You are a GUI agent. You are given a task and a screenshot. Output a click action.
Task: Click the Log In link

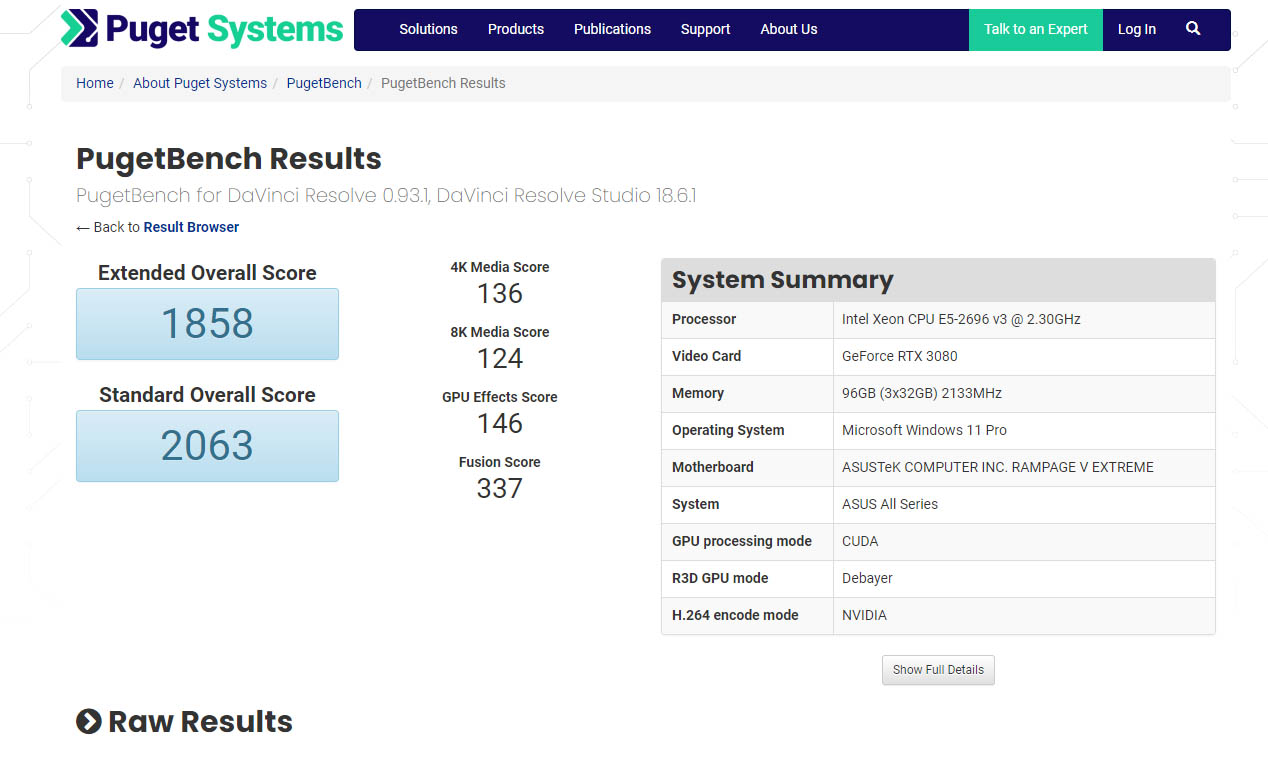(x=1137, y=29)
